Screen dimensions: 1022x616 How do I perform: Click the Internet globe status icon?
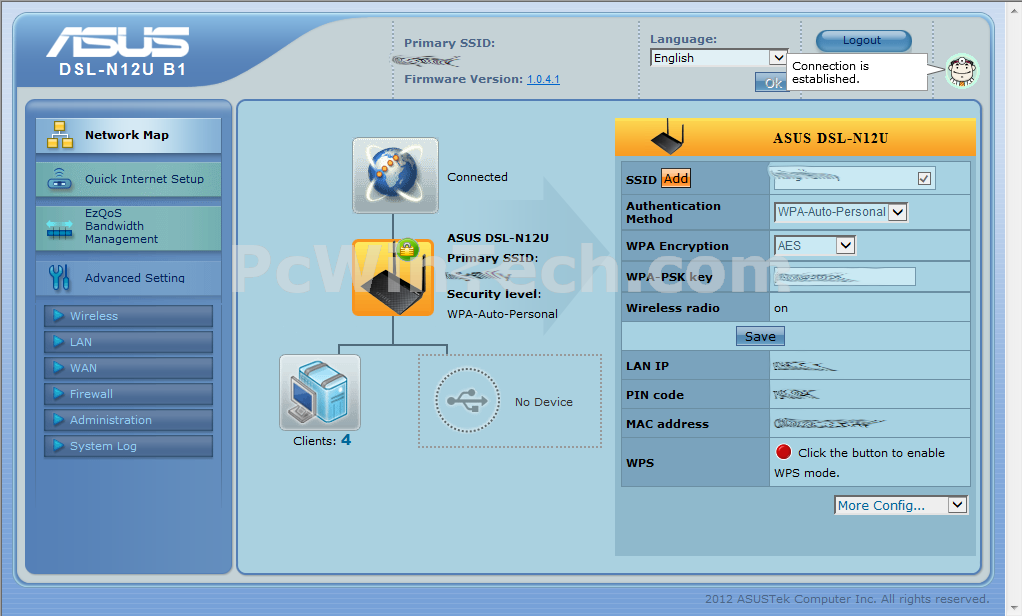pyautogui.click(x=396, y=175)
